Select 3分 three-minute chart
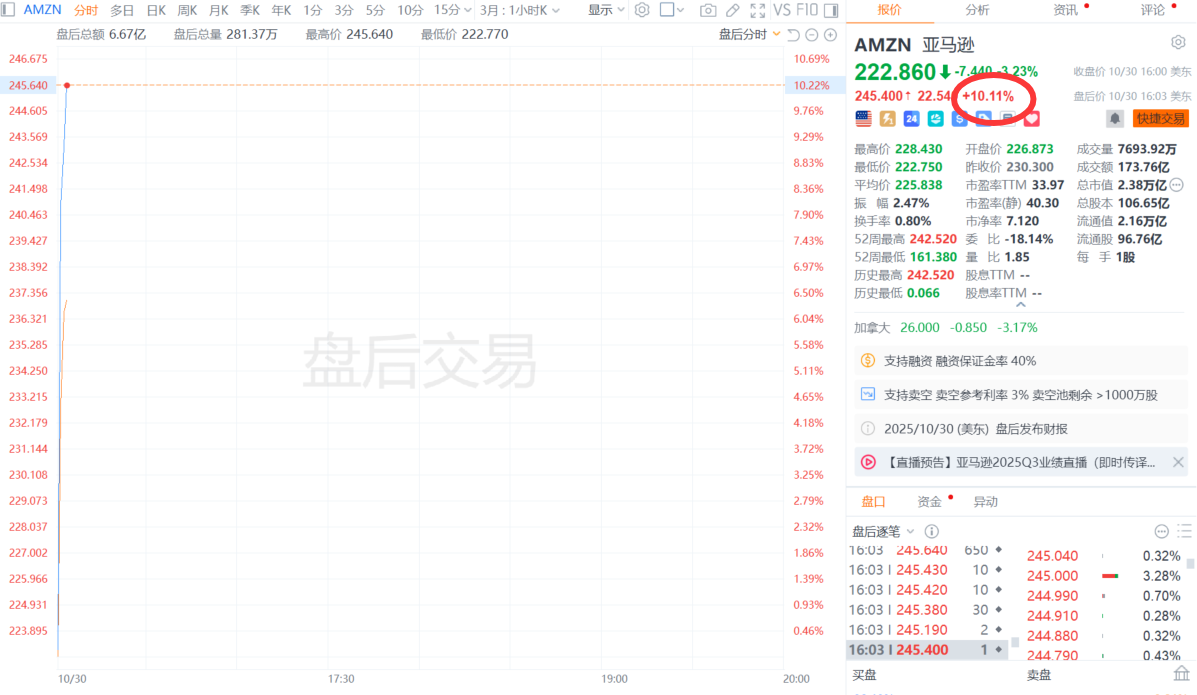The image size is (1197, 695). (x=344, y=10)
